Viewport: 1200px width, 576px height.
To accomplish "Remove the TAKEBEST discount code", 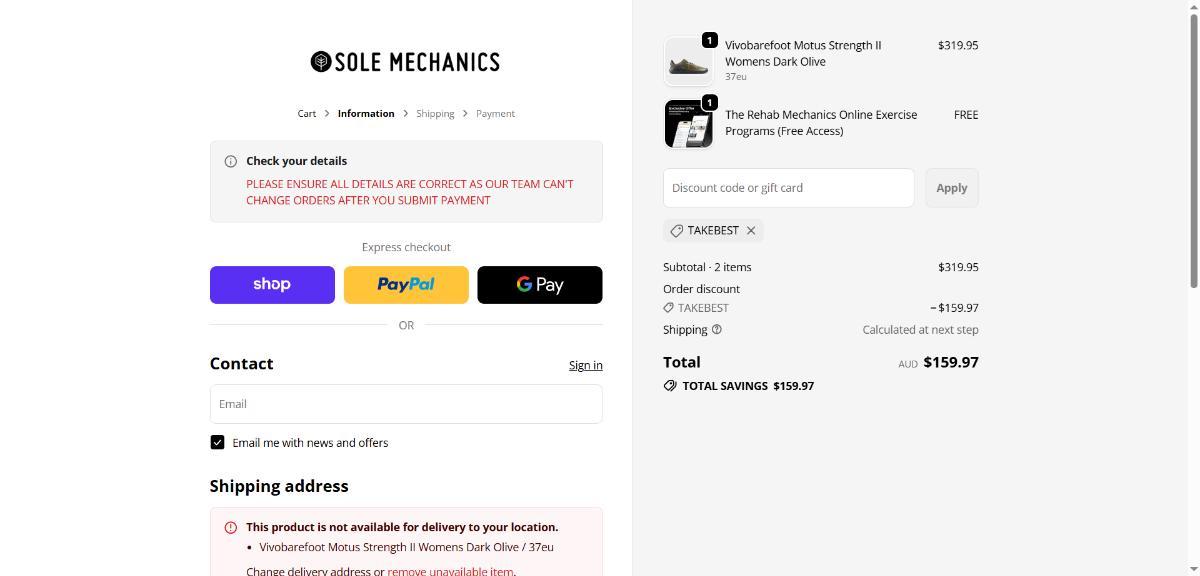I will click(751, 231).
